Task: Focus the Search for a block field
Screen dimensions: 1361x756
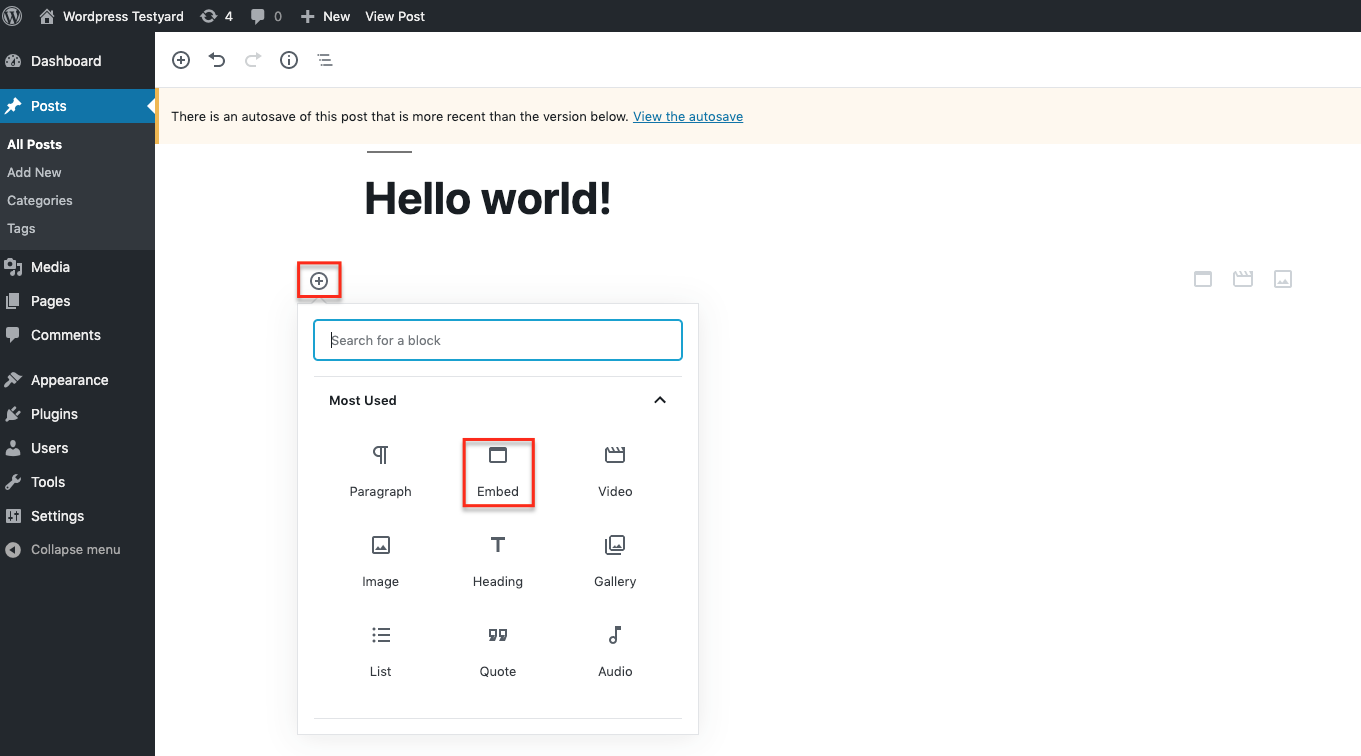Action: click(x=498, y=340)
